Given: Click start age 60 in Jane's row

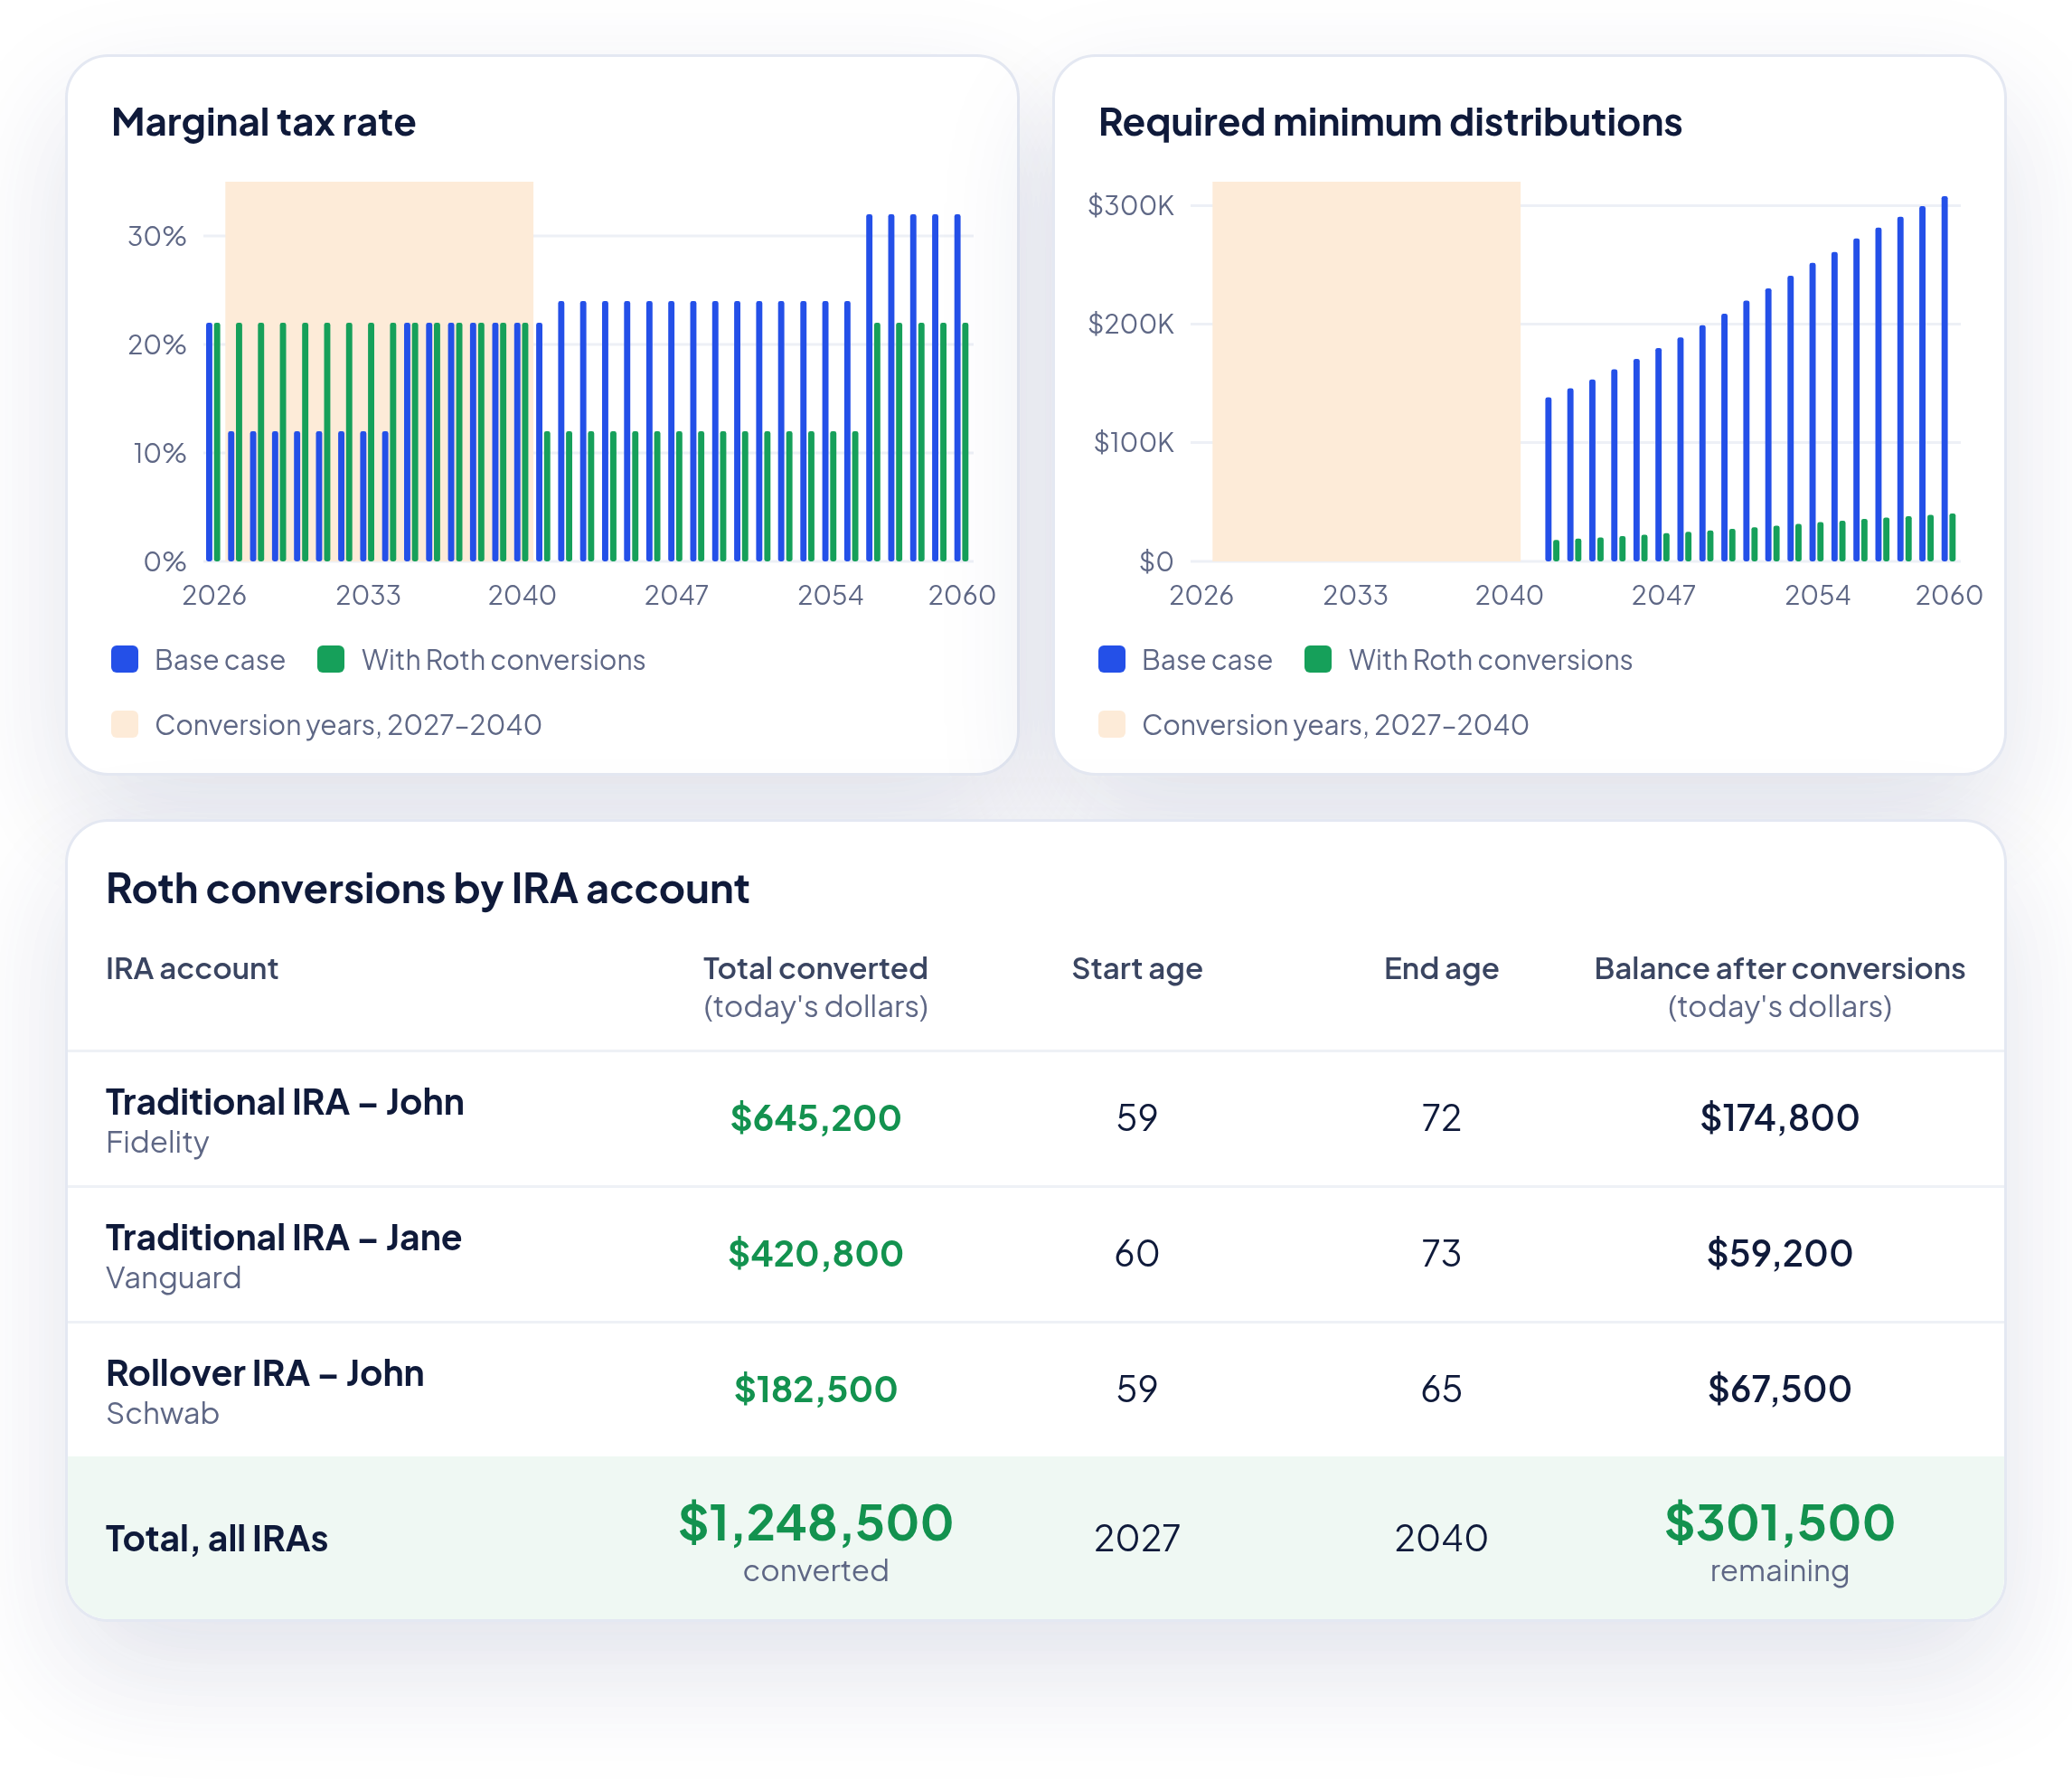Looking at the screenshot, I should [x=1137, y=1254].
